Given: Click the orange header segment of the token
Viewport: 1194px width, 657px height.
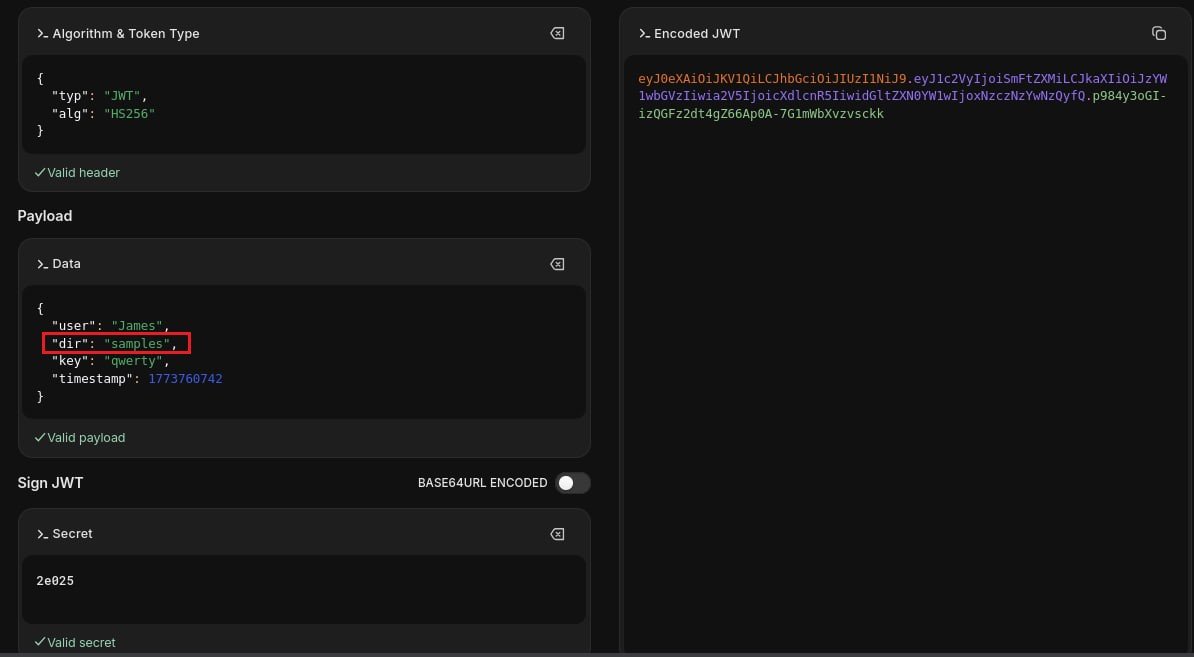Looking at the screenshot, I should coord(772,78).
